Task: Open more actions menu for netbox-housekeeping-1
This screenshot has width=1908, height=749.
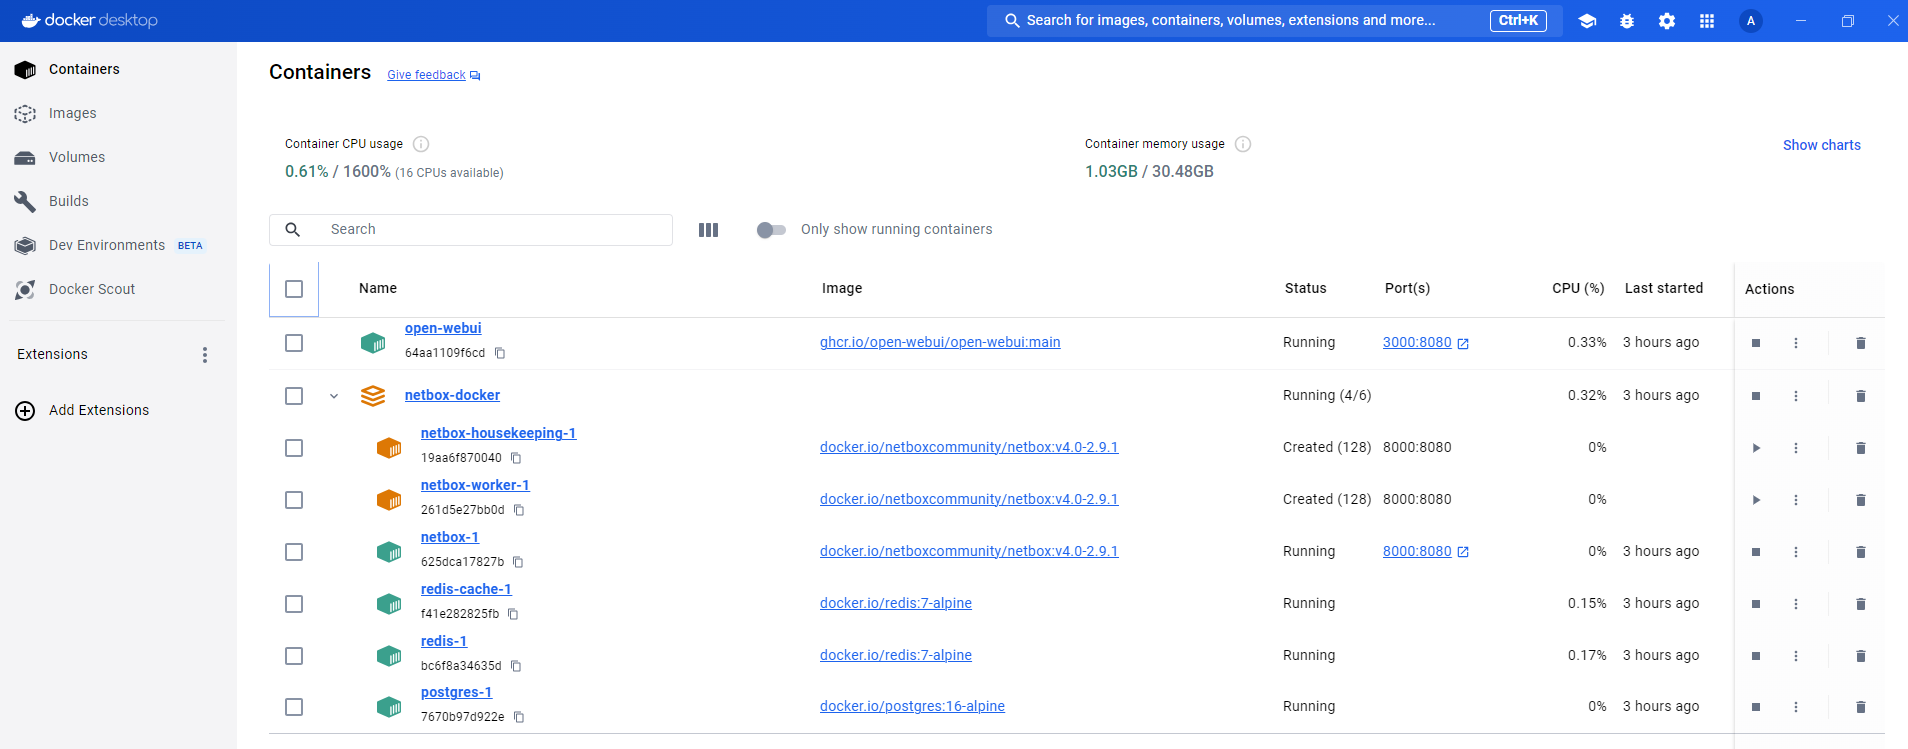Action: pos(1796,448)
